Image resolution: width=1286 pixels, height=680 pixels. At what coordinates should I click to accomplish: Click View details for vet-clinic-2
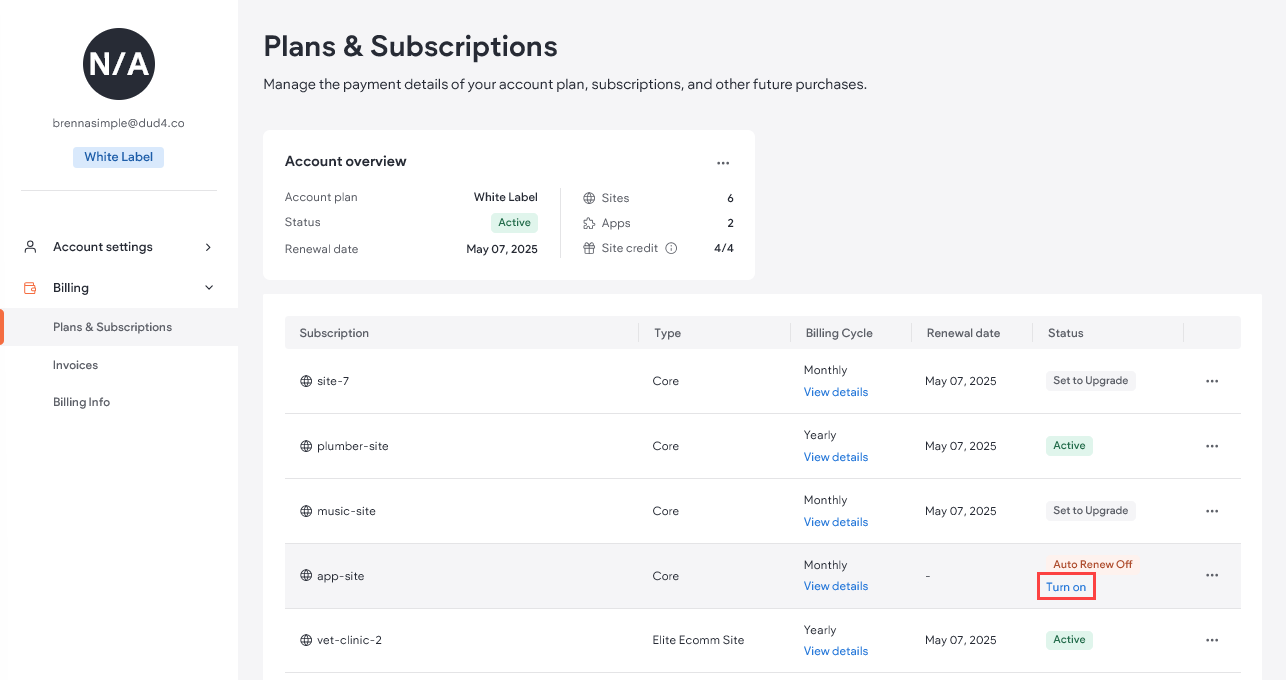(x=835, y=650)
